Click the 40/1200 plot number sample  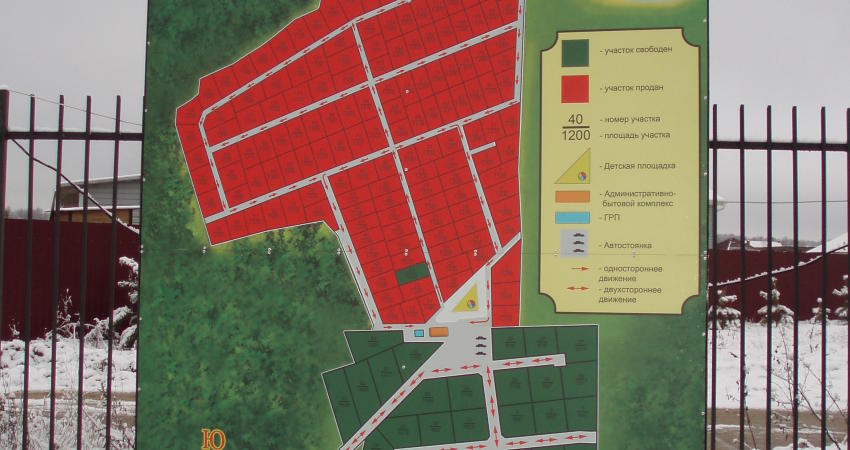click(x=575, y=128)
